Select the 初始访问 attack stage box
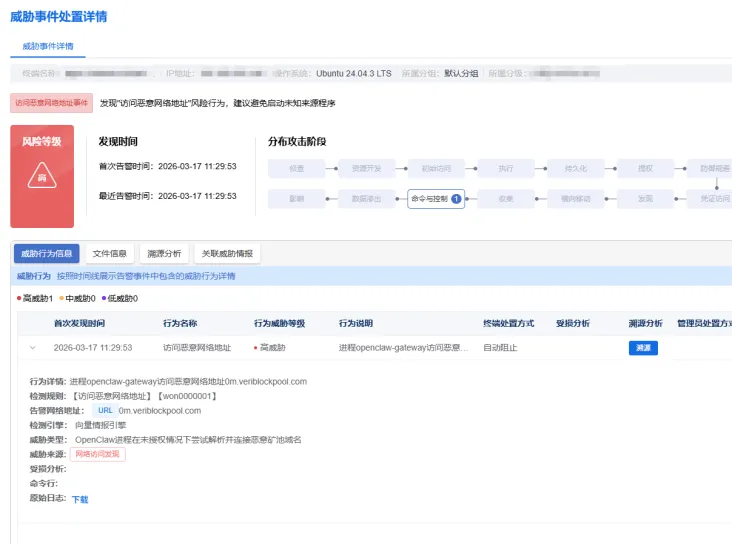This screenshot has width=733, height=545. 436,168
